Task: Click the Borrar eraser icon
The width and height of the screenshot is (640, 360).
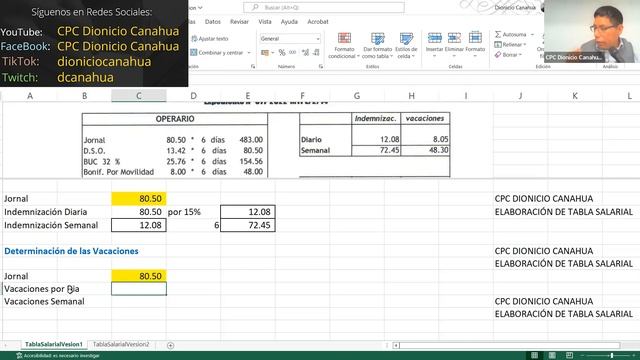Action: (498, 55)
